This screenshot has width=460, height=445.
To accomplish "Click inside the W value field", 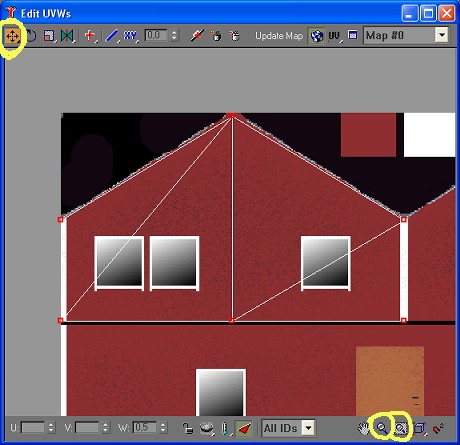I will click(x=145, y=428).
